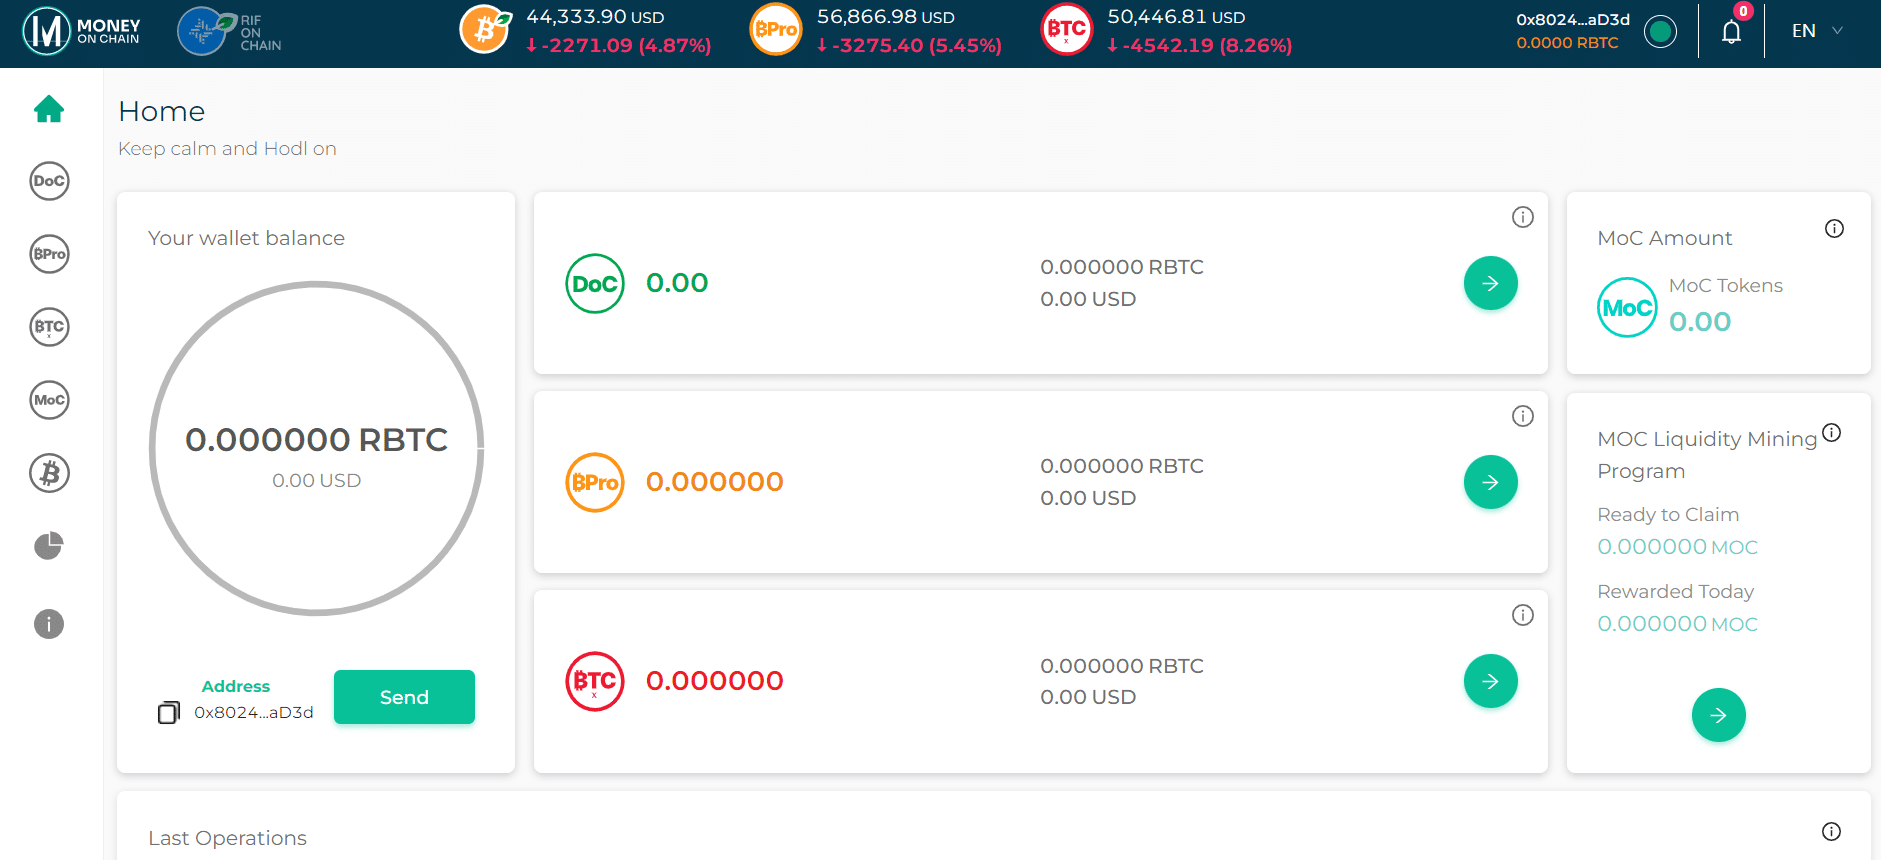Image resolution: width=1881 pixels, height=860 pixels.
Task: Click the Send button
Action: pos(404,697)
